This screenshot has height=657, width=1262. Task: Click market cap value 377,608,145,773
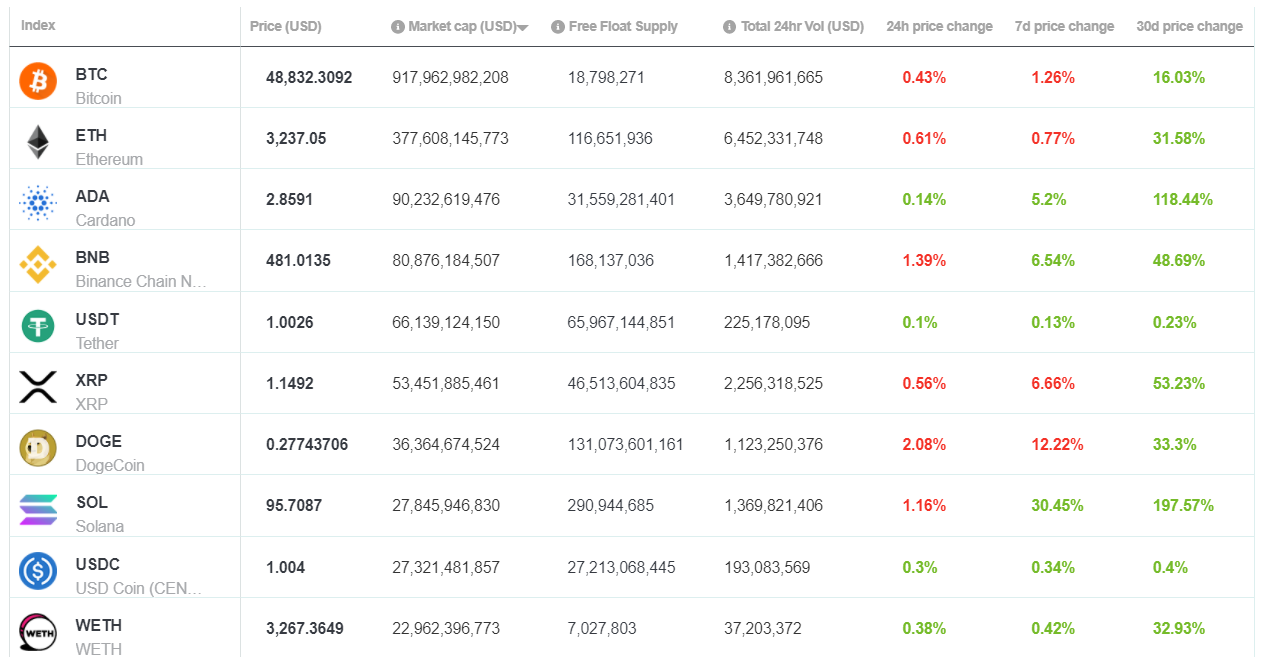[450, 138]
